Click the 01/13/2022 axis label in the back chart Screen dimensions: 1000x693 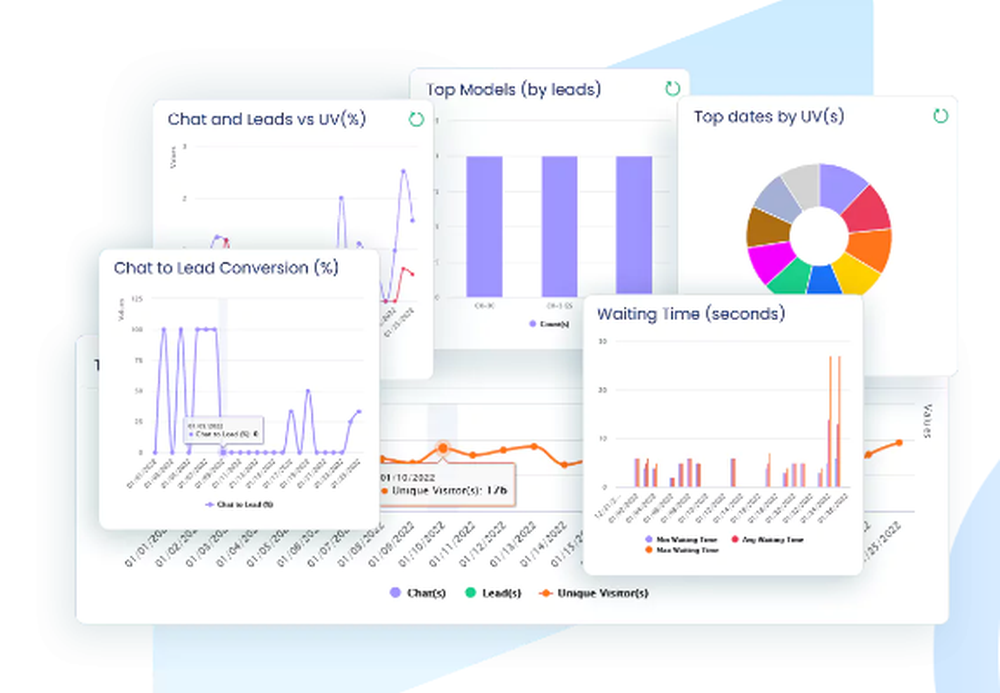pyautogui.click(x=513, y=544)
